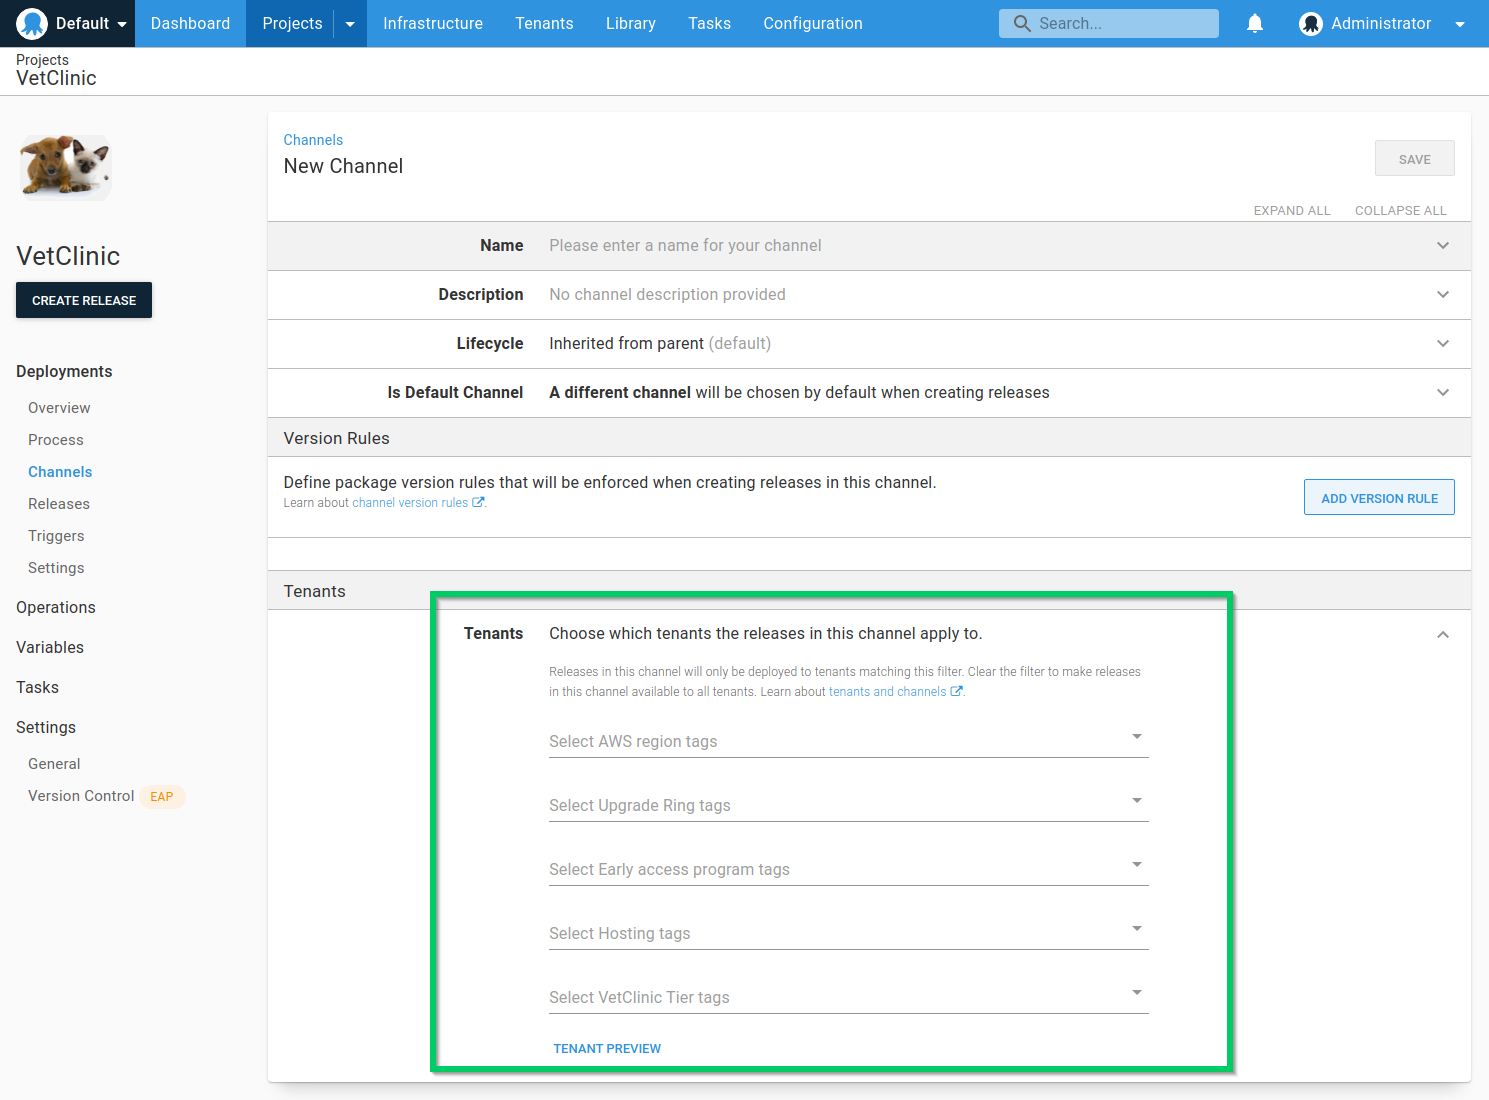Open the Select VetClinic Tier tags dropdown

coord(1136,993)
